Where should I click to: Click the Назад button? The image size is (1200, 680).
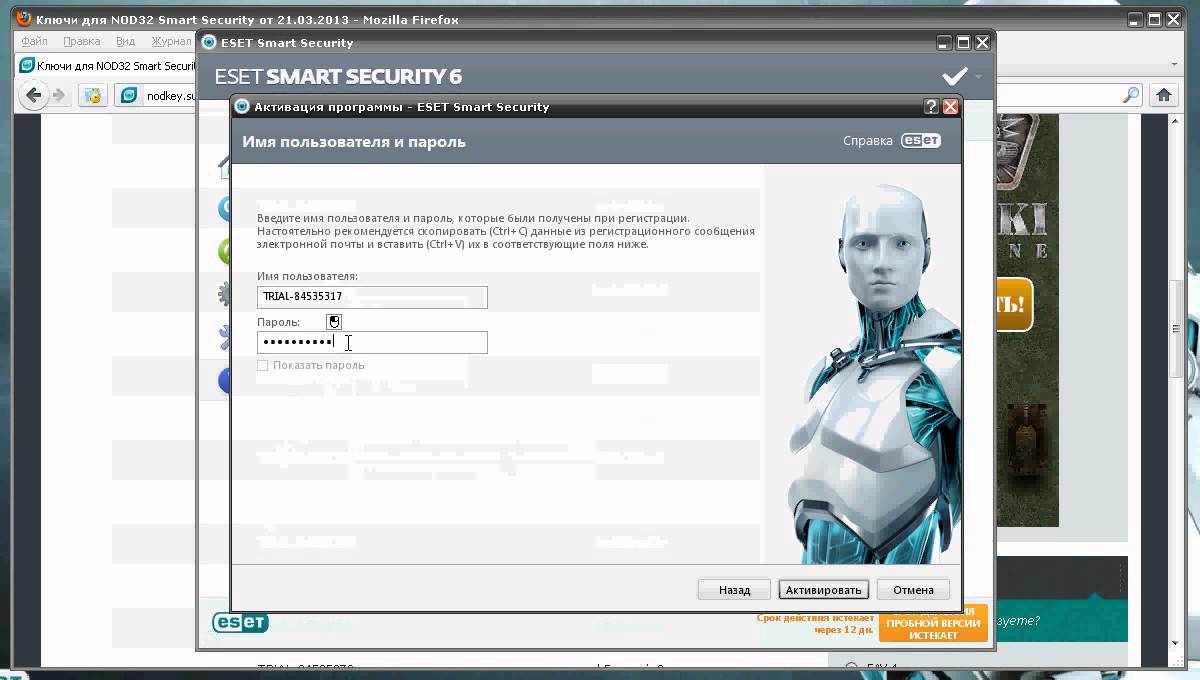pos(734,590)
